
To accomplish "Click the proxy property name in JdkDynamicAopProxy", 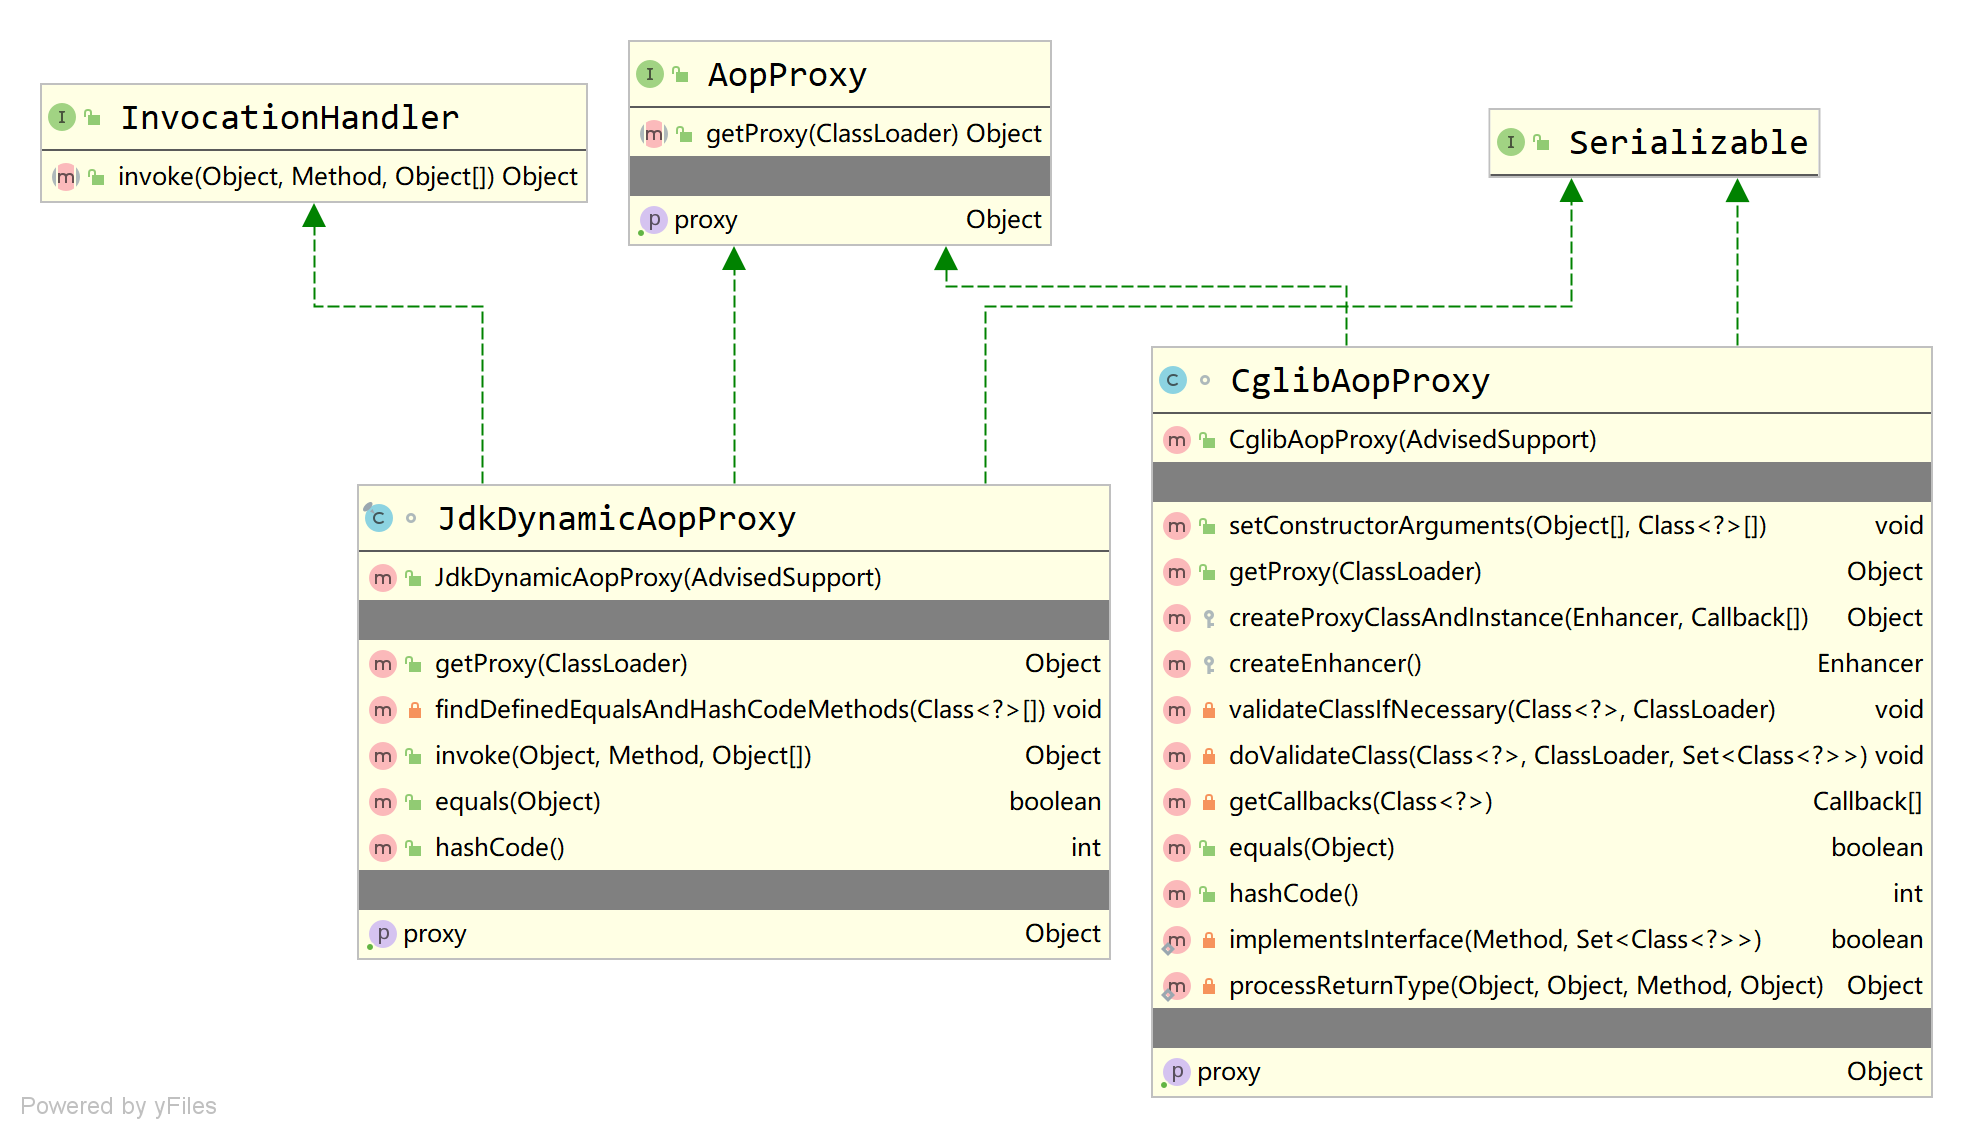I will (434, 935).
